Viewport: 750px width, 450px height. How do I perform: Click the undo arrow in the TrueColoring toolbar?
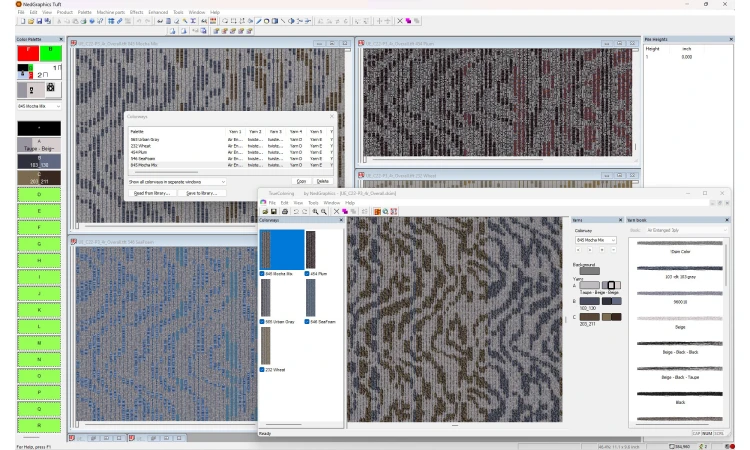tap(296, 211)
